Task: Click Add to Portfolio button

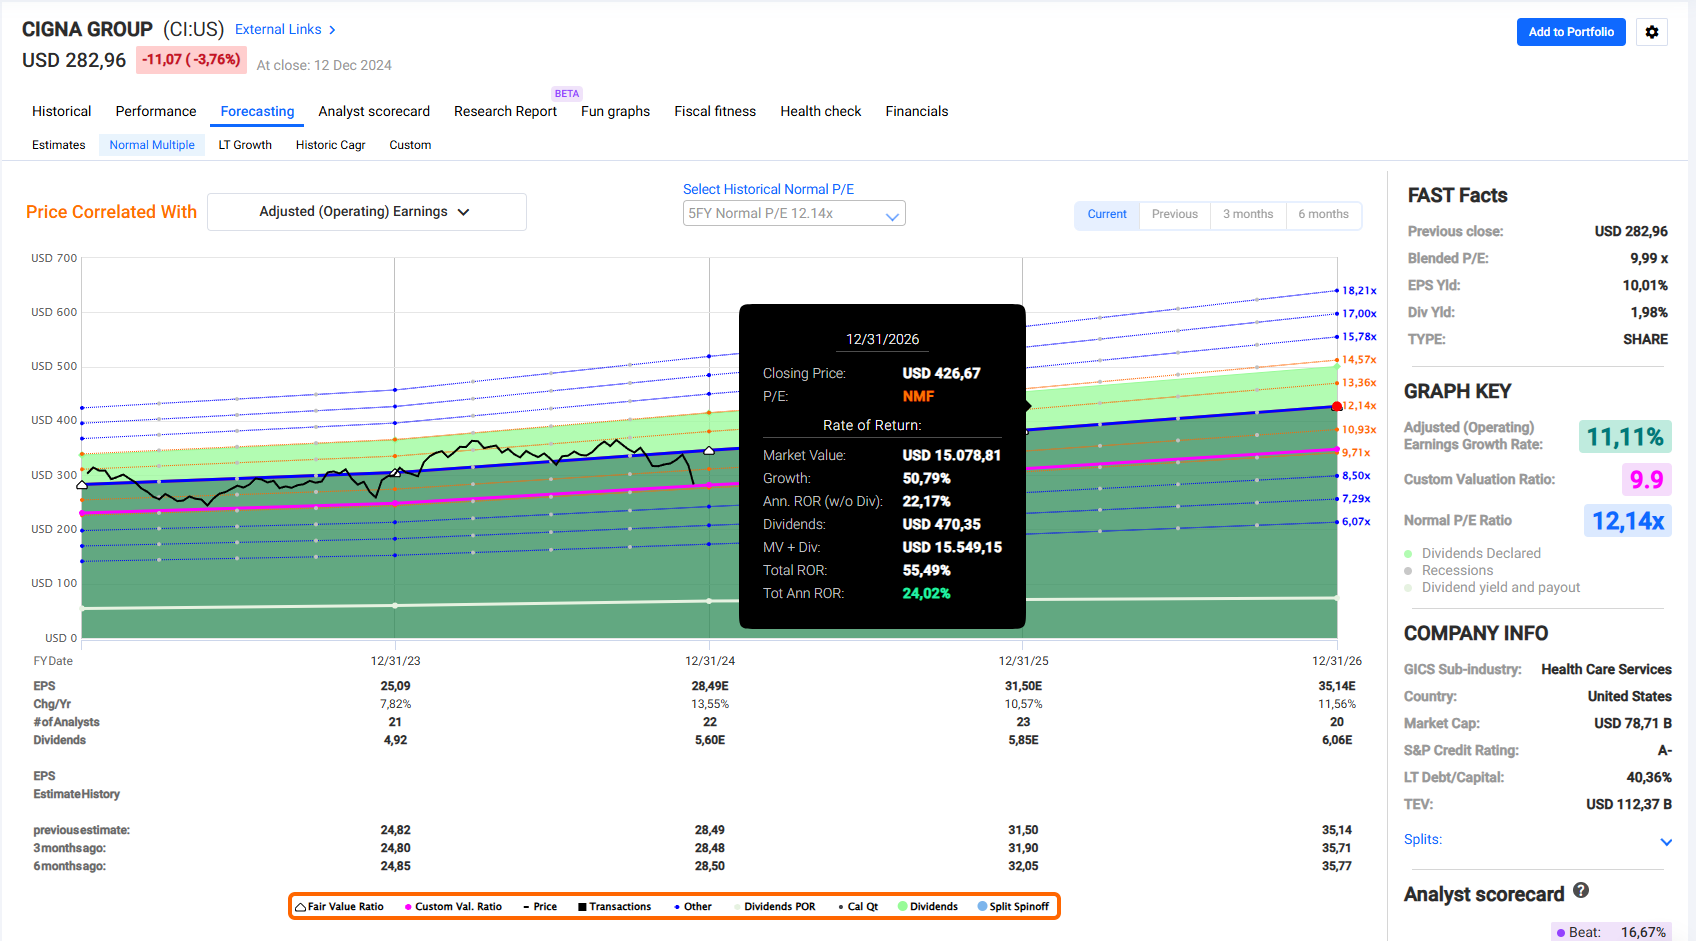Action: [1571, 32]
